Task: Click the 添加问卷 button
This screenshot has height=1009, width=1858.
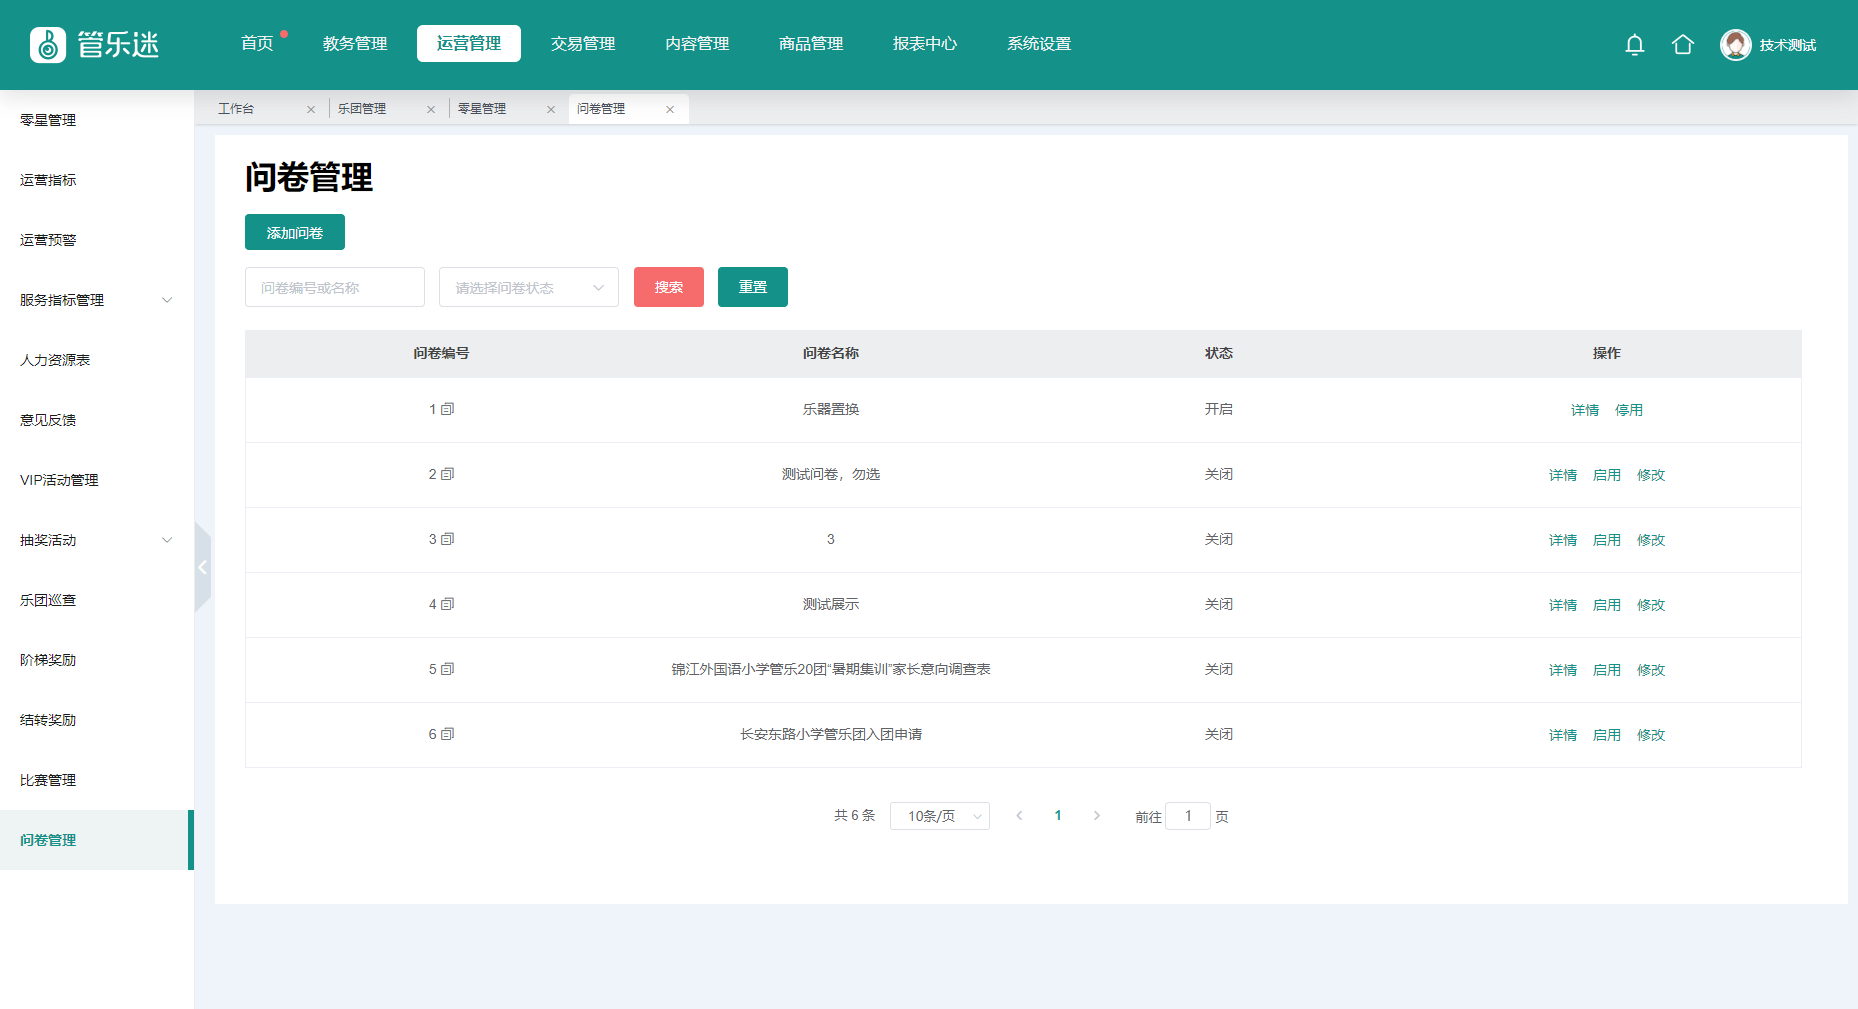Action: 295,233
